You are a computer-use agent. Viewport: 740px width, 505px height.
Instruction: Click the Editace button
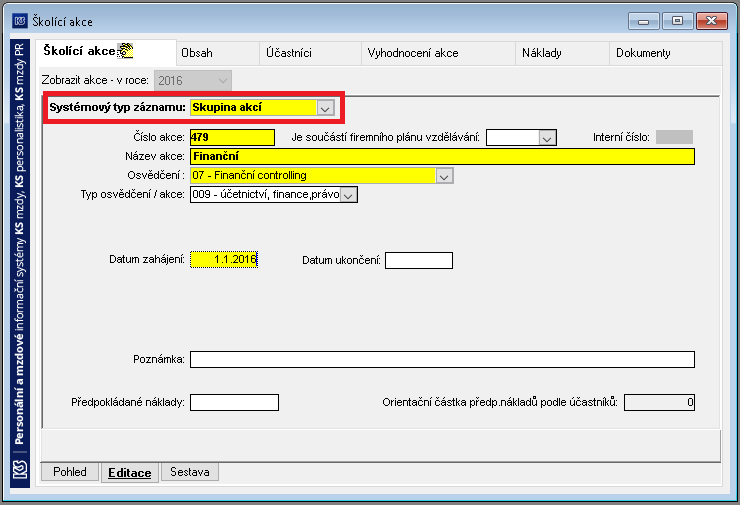click(130, 472)
